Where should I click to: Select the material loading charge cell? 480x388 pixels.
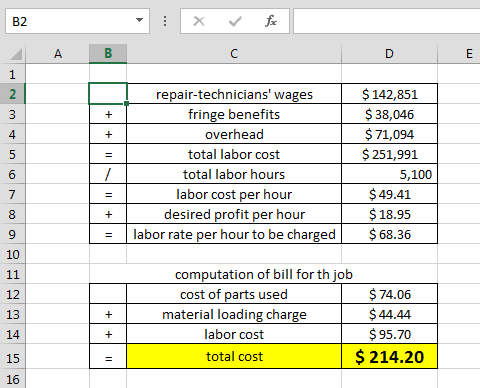coord(234,314)
